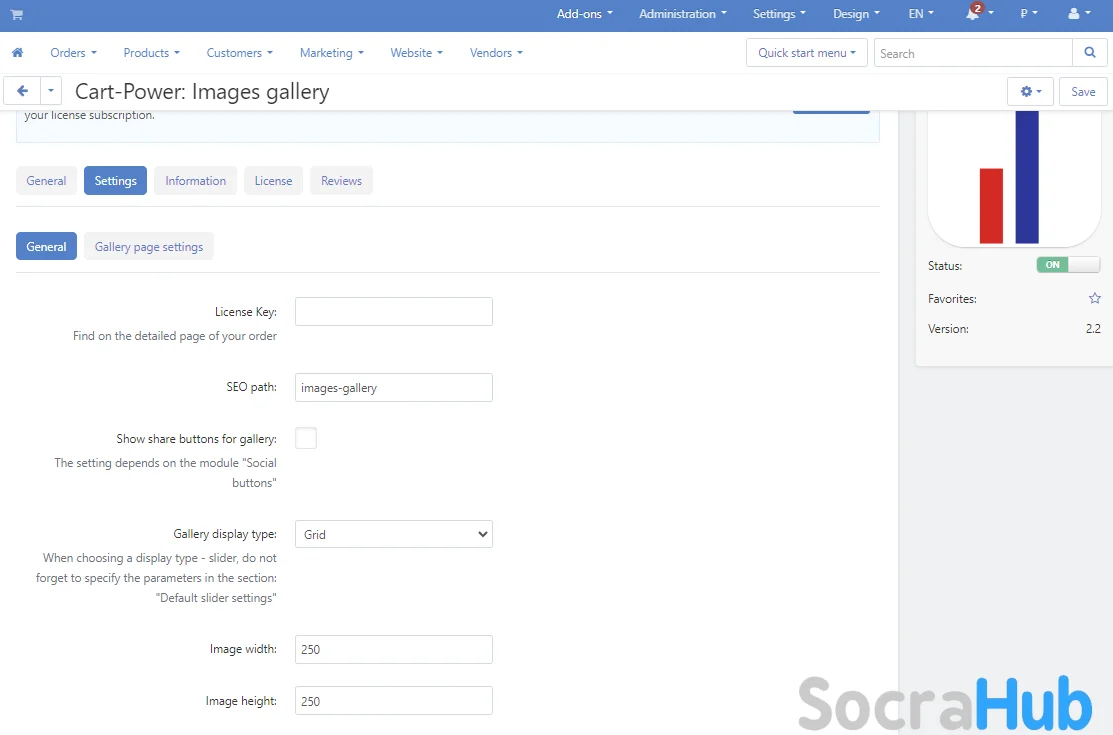Toggle the add-on Status ON switch

tap(1067, 265)
